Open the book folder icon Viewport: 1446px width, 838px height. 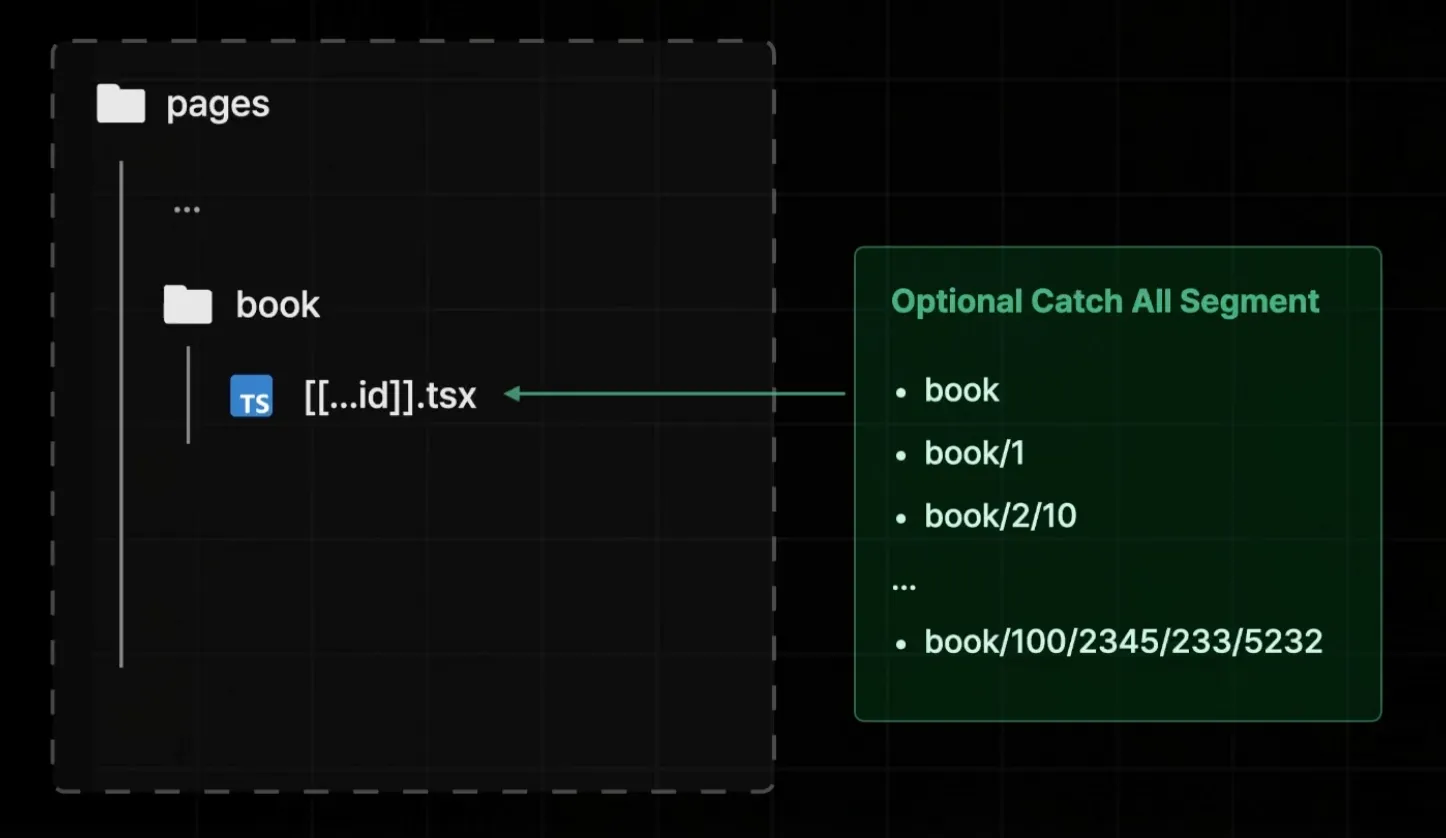pyautogui.click(x=188, y=305)
